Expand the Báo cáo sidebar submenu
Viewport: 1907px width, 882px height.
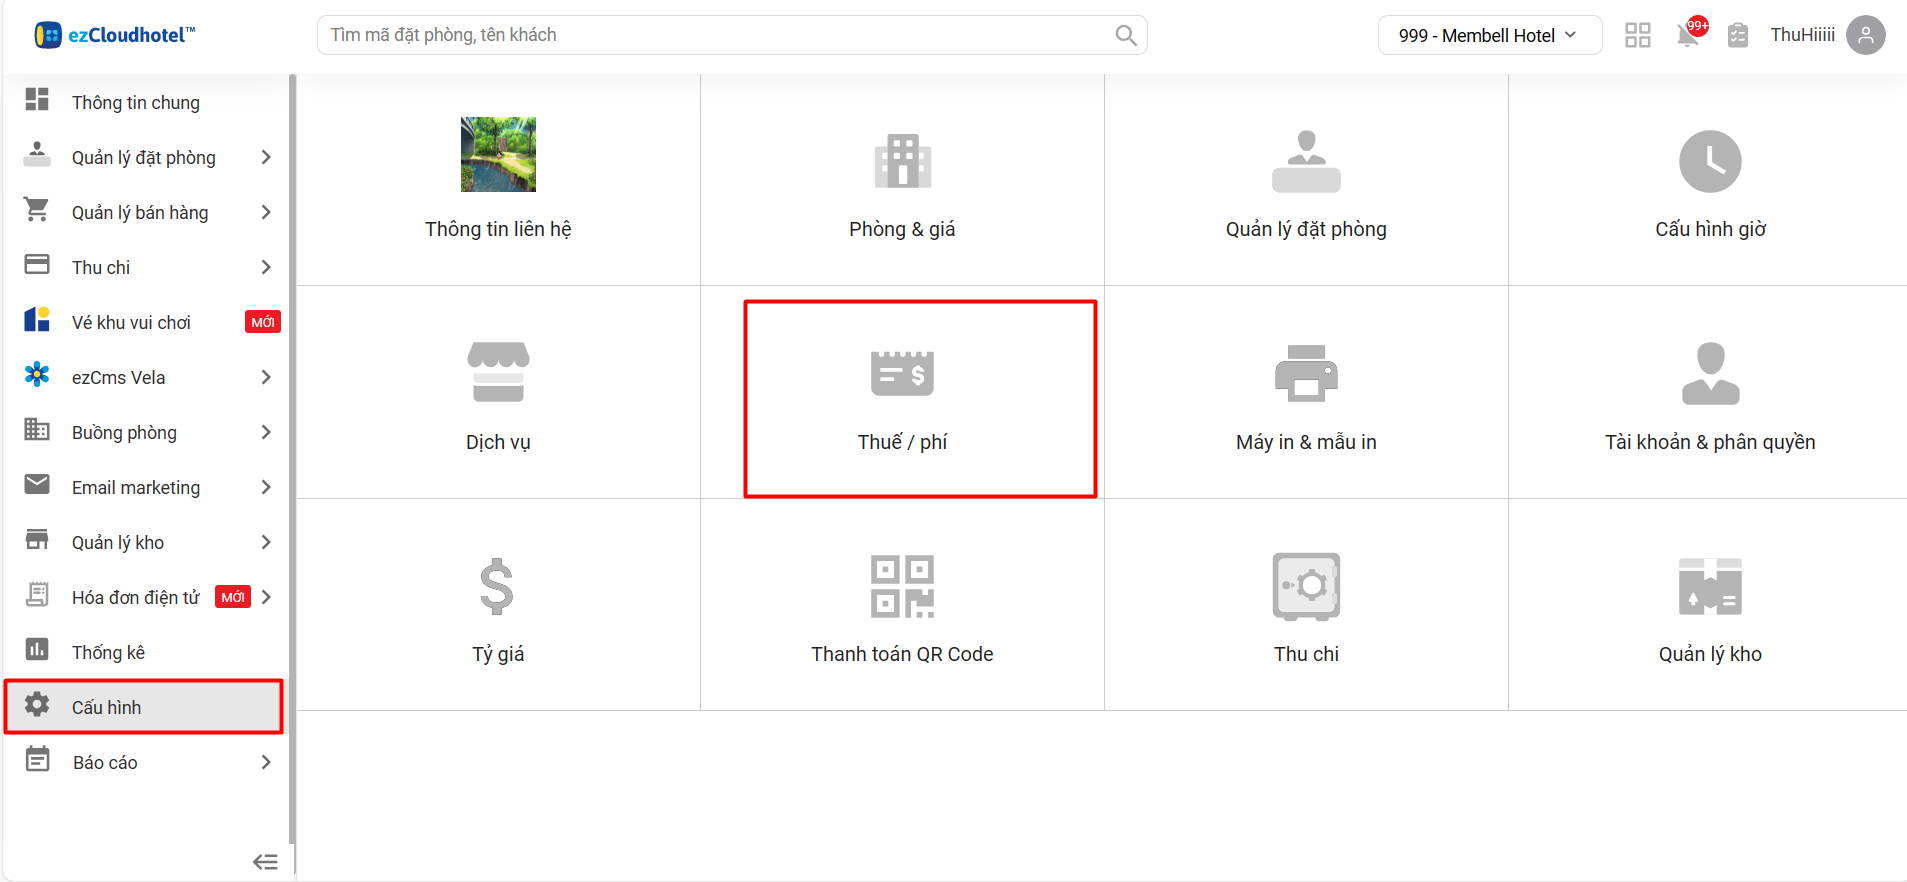pos(265,762)
